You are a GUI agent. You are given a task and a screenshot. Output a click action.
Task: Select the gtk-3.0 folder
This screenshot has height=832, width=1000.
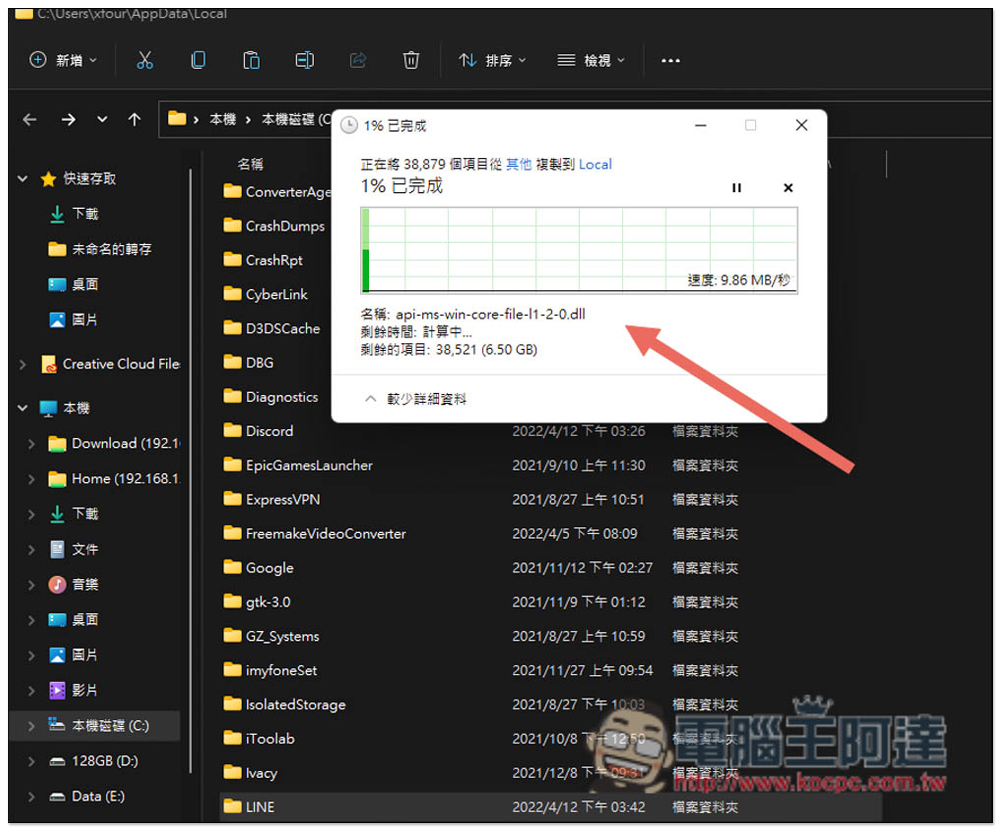click(257, 602)
